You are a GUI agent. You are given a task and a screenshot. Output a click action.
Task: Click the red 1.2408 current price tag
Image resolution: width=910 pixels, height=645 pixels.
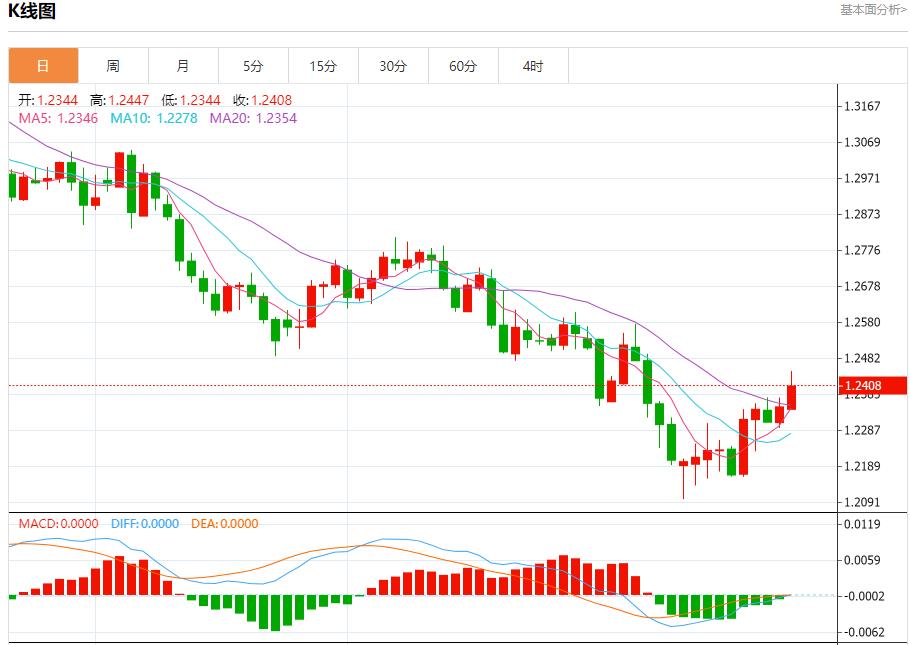pos(871,386)
